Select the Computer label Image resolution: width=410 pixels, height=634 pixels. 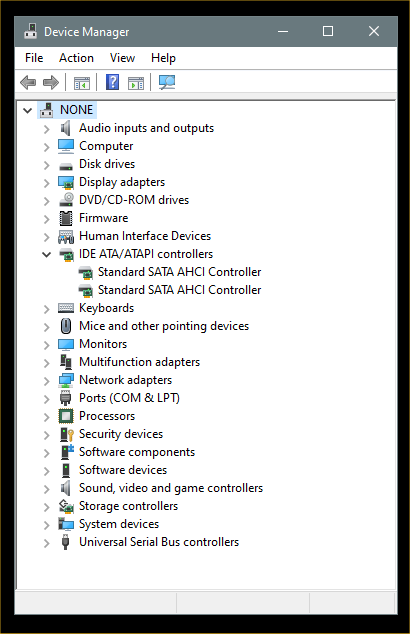point(106,146)
